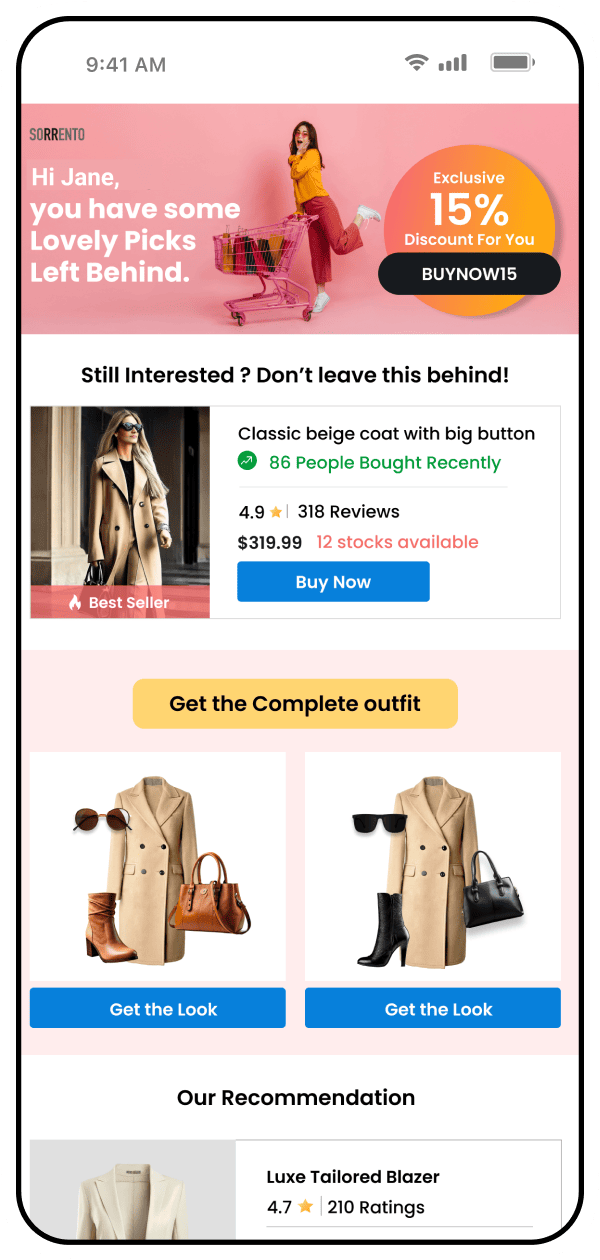
Task: Click Get the Look under black outfit
Action: 433,1008
